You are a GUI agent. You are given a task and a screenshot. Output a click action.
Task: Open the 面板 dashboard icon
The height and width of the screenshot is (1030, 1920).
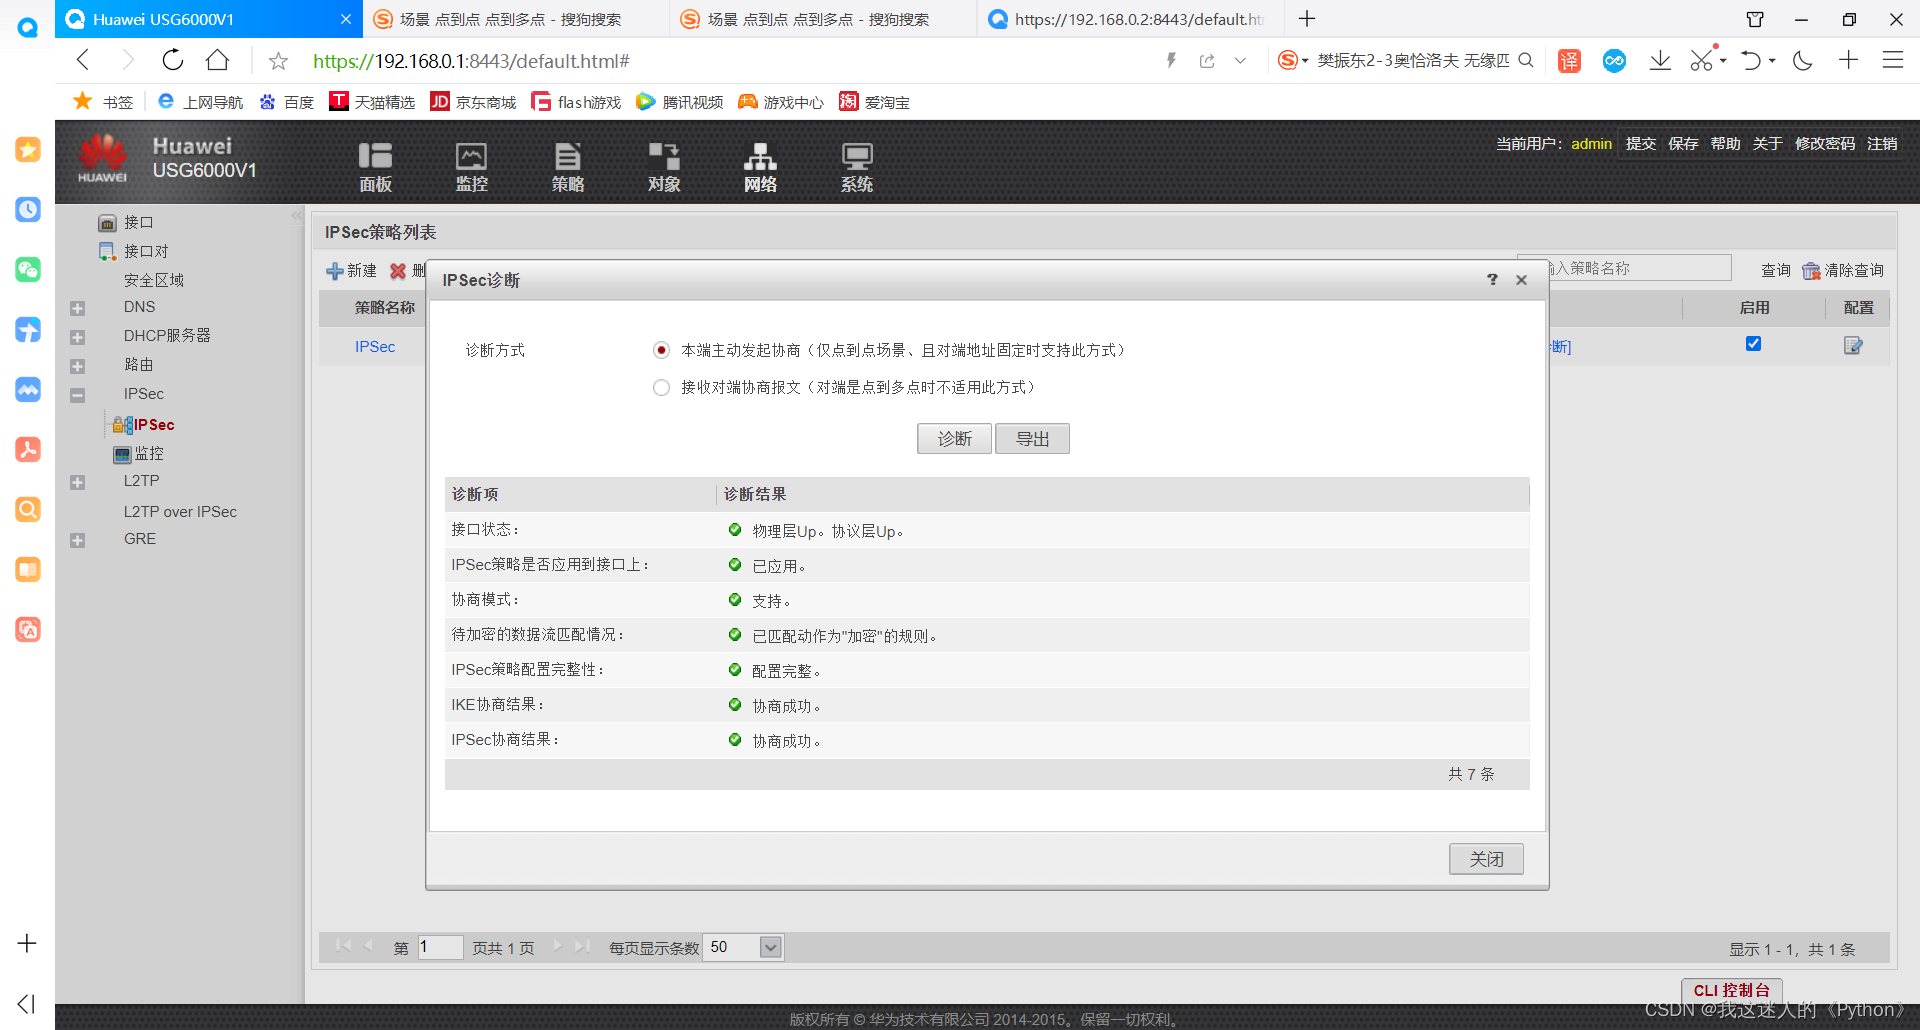375,166
